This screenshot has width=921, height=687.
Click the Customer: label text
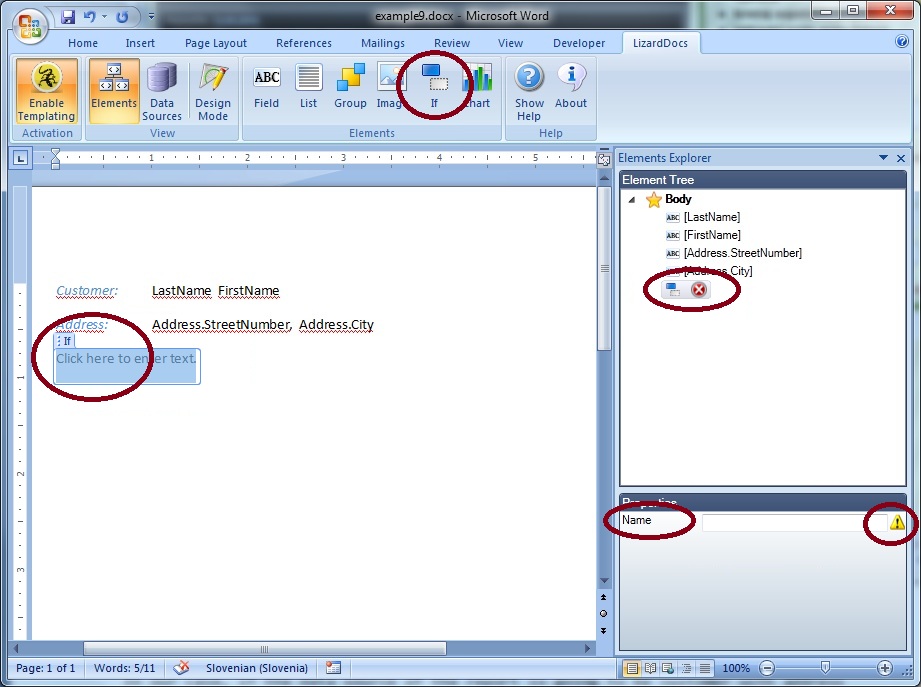pyautogui.click(x=87, y=291)
